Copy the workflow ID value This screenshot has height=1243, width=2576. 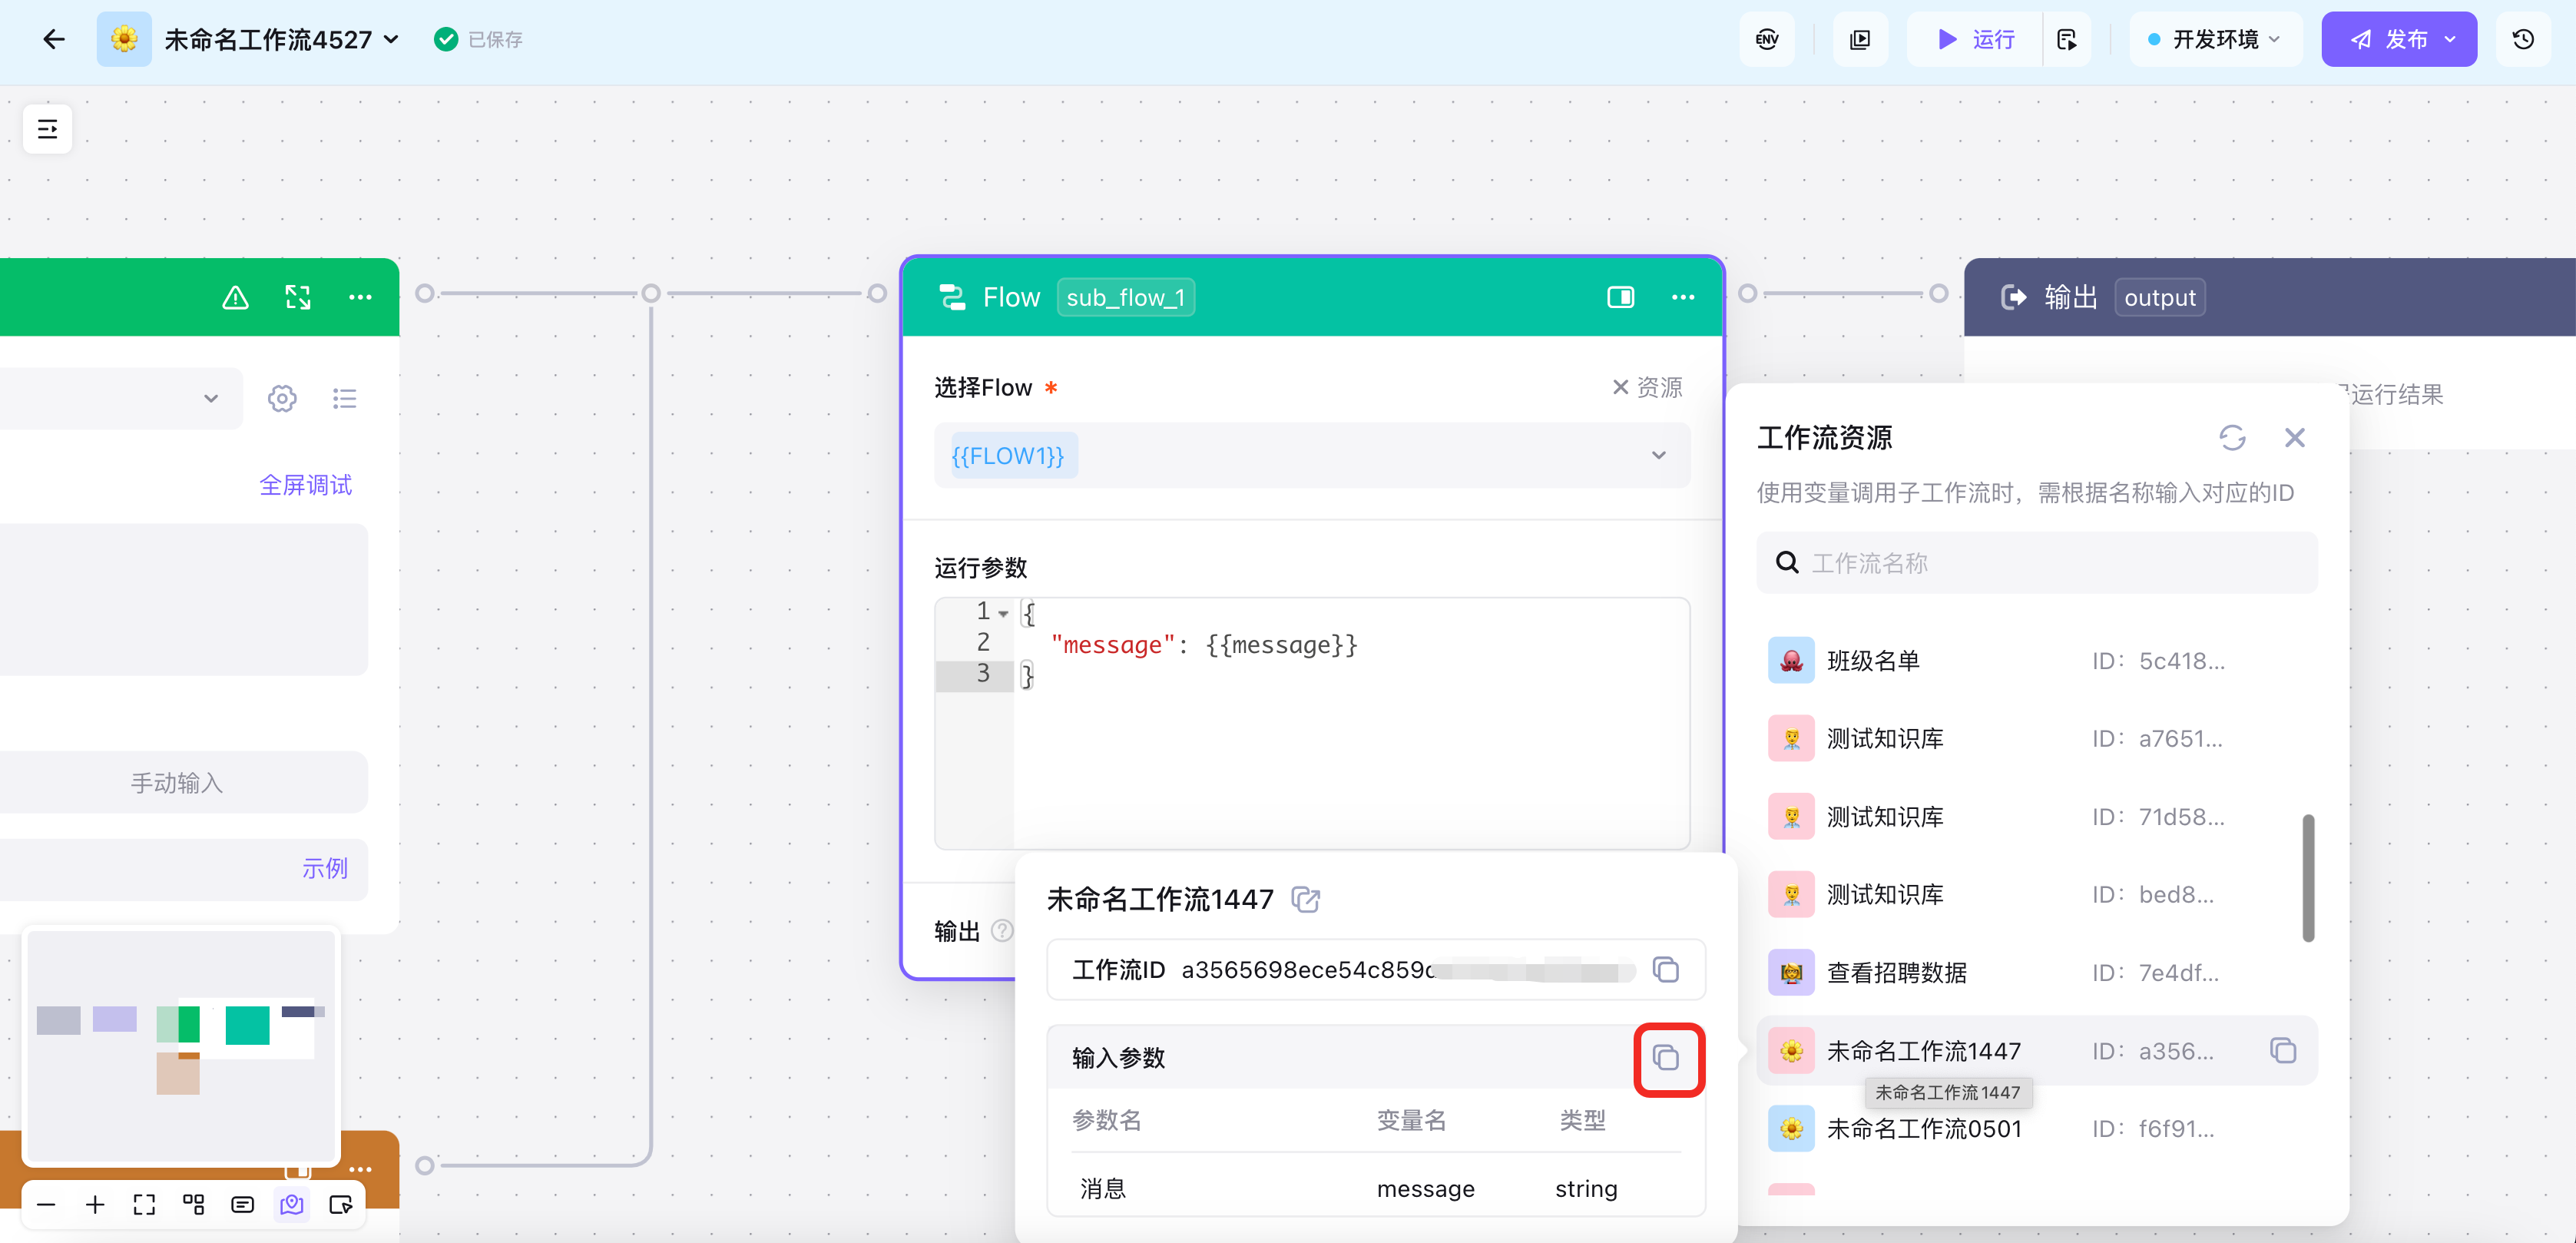point(1665,969)
